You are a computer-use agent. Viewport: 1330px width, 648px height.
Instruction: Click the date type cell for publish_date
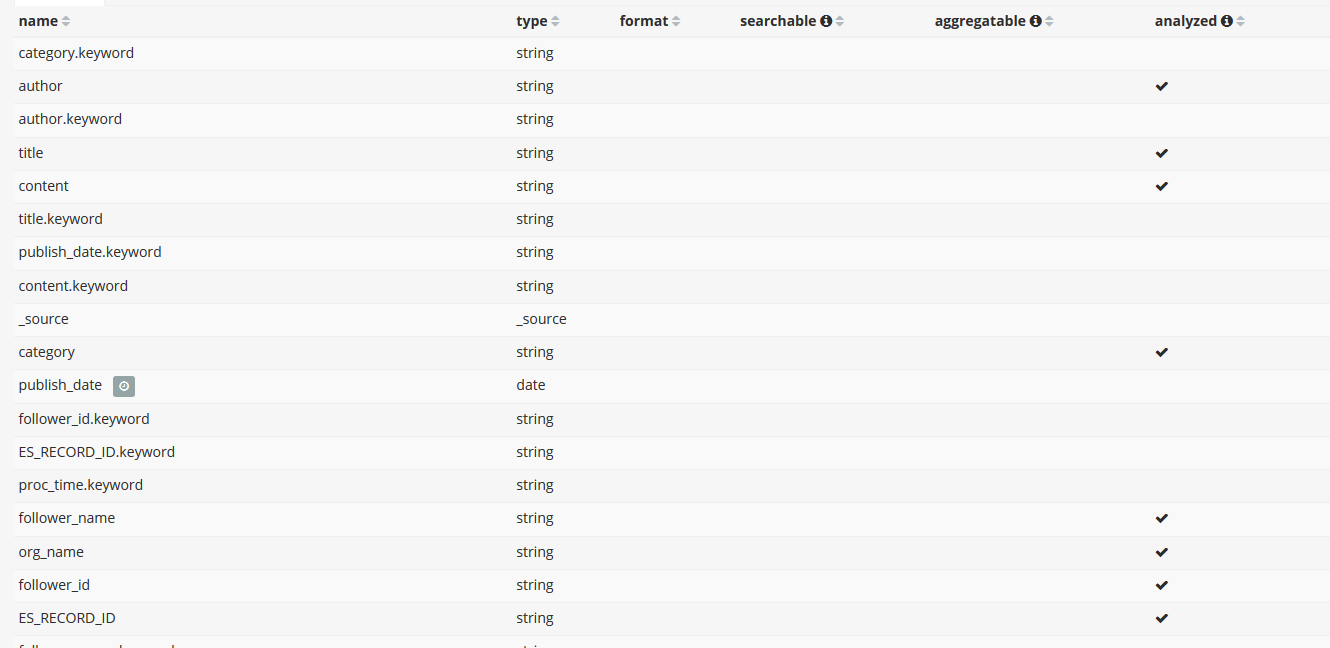click(531, 385)
